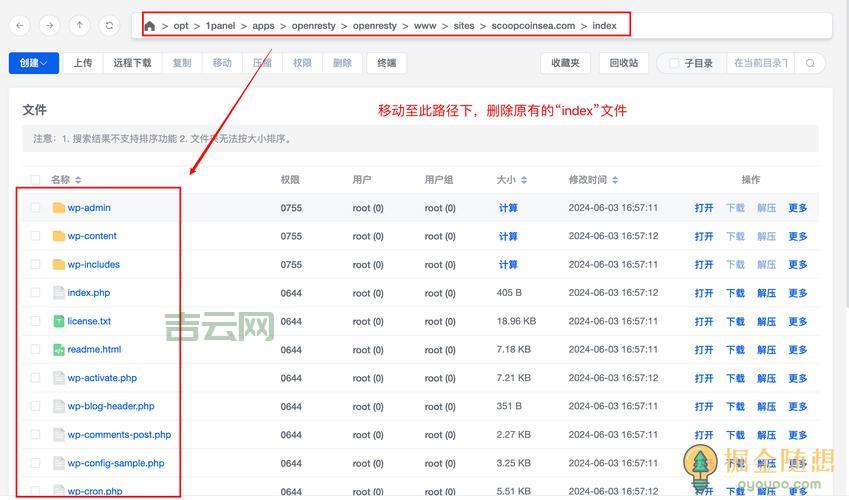
Task: Open 更多 menu for wp-activate.php
Action: click(798, 378)
